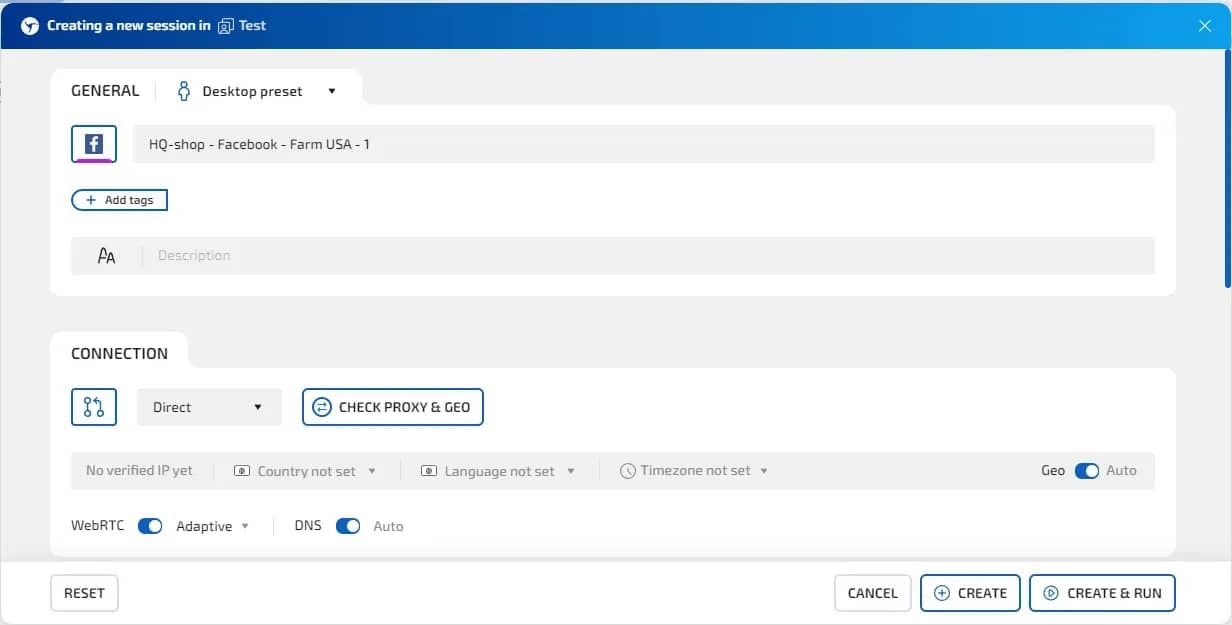Click the RESET button

[x=84, y=593]
